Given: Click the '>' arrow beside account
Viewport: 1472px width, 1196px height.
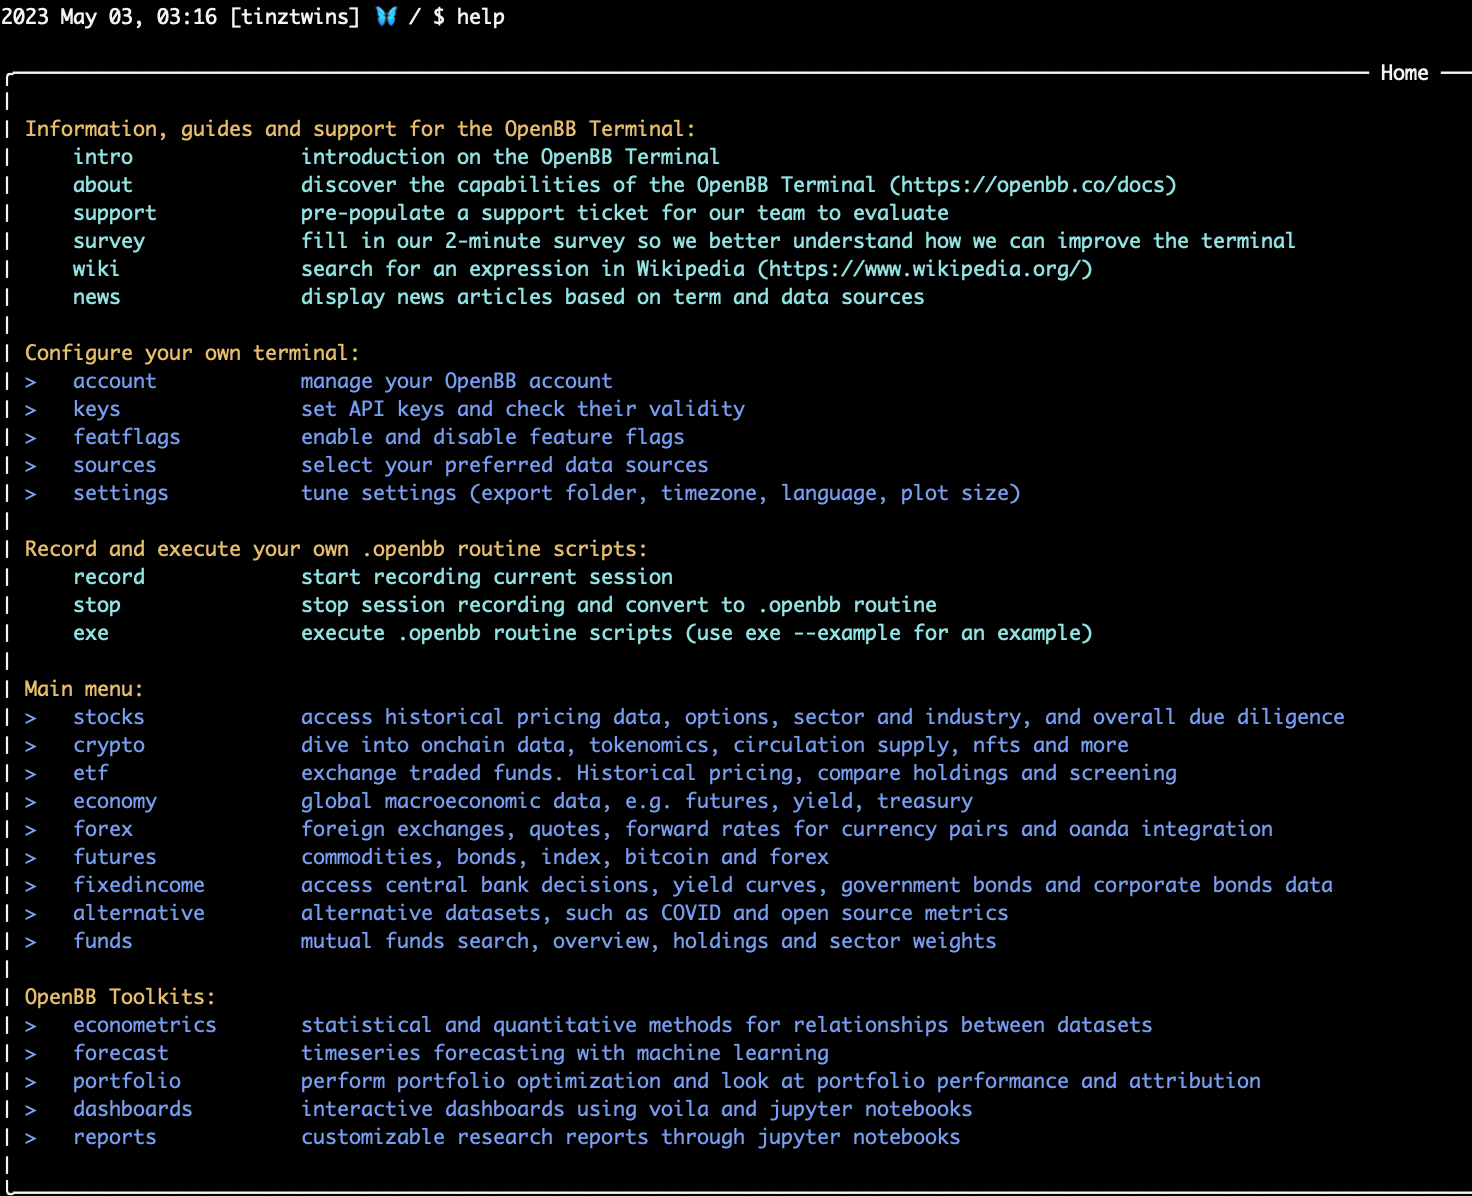Looking at the screenshot, I should (x=31, y=382).
